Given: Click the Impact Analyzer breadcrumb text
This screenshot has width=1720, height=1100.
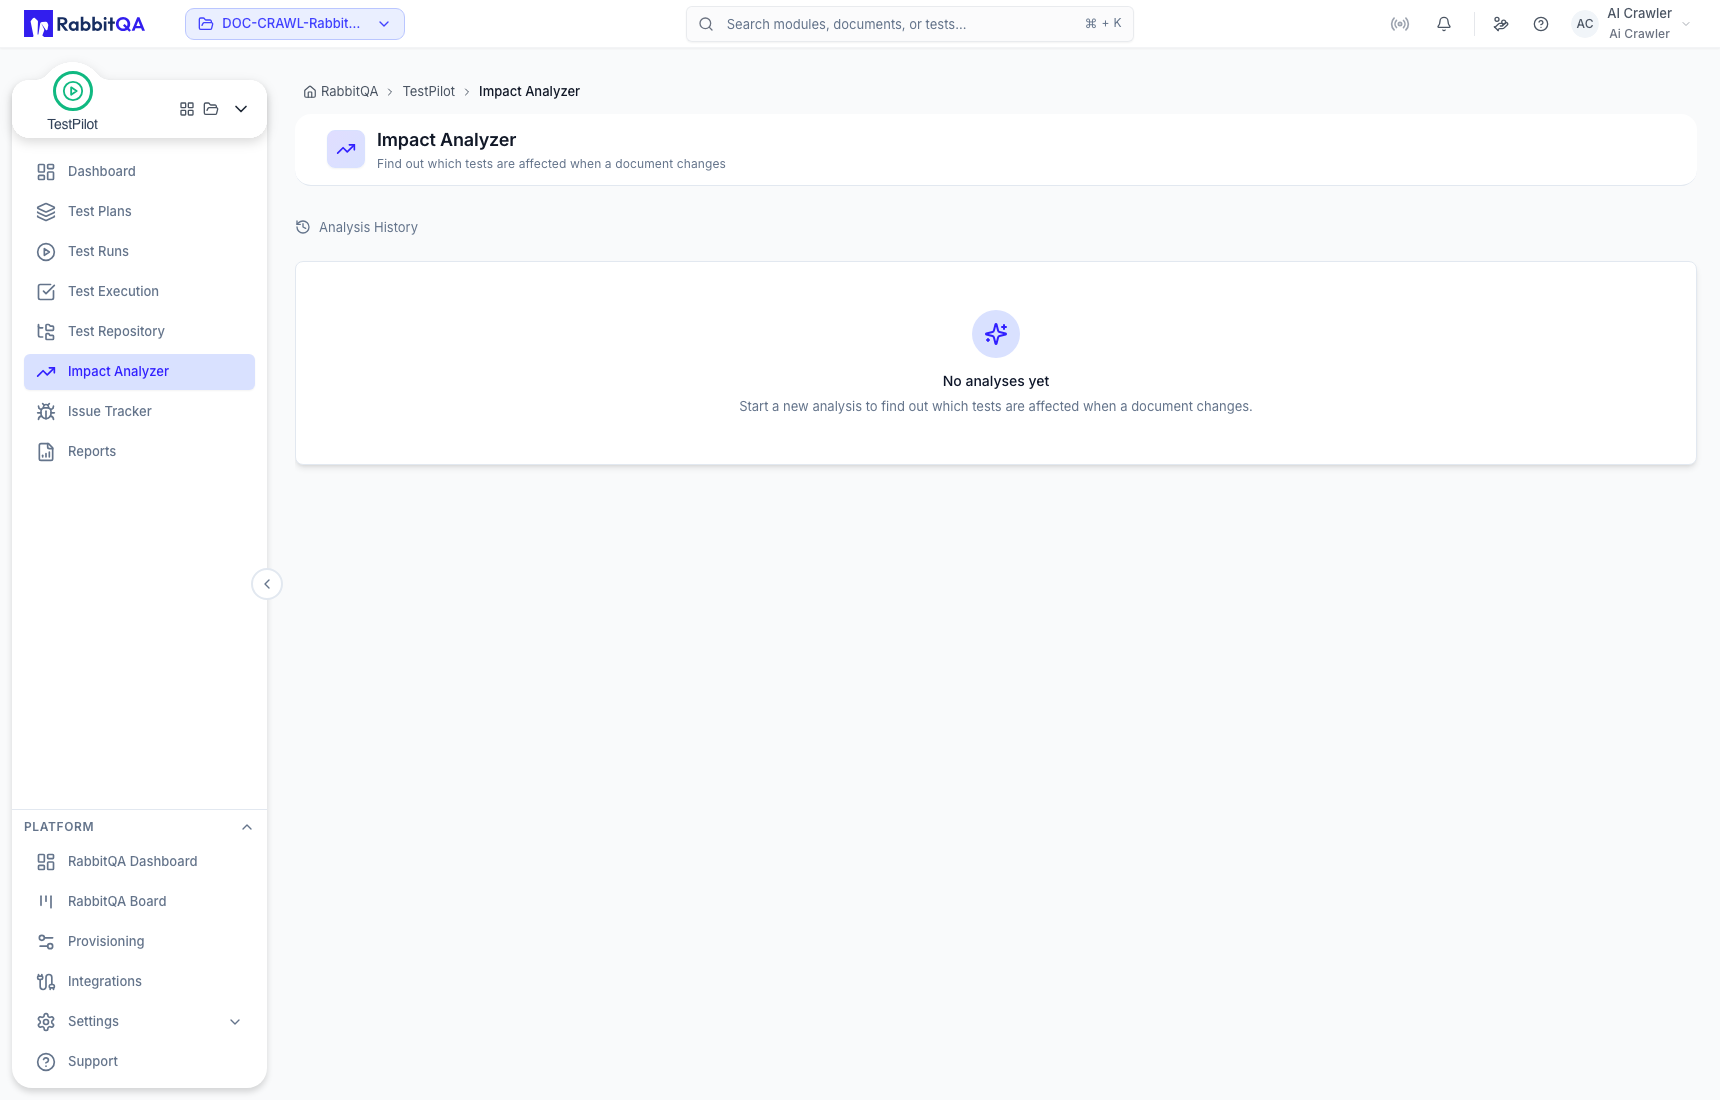Looking at the screenshot, I should coord(529,91).
